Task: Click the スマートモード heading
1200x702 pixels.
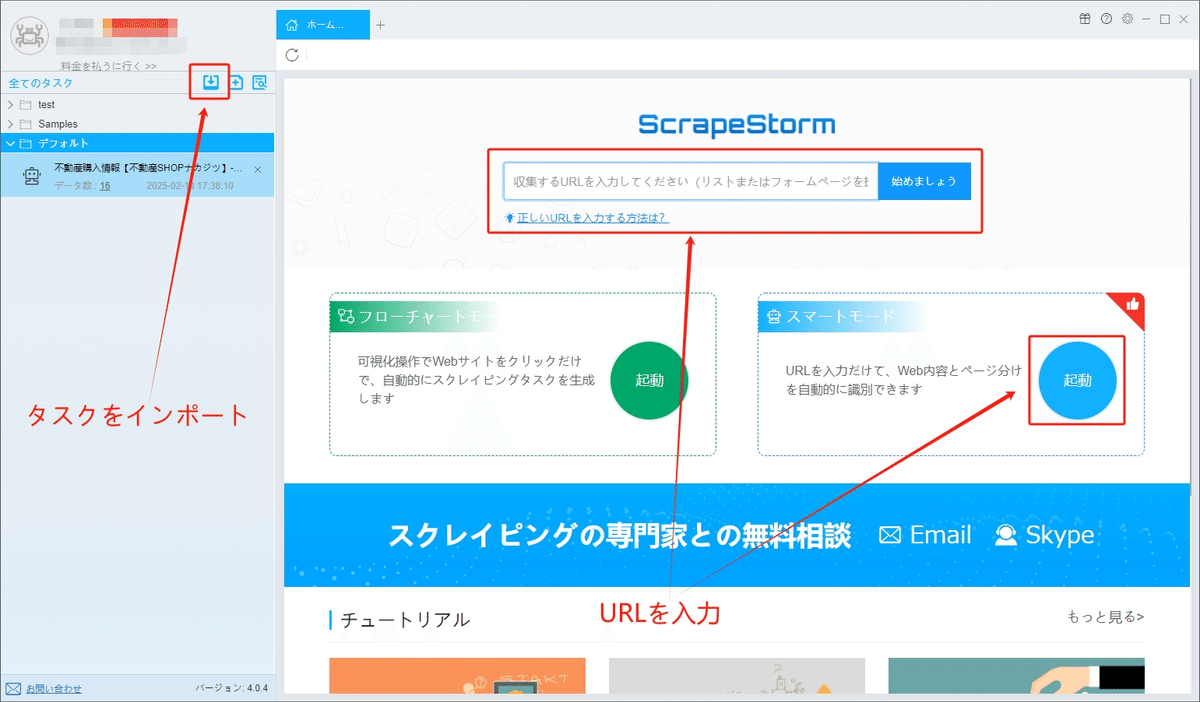Action: pos(840,316)
